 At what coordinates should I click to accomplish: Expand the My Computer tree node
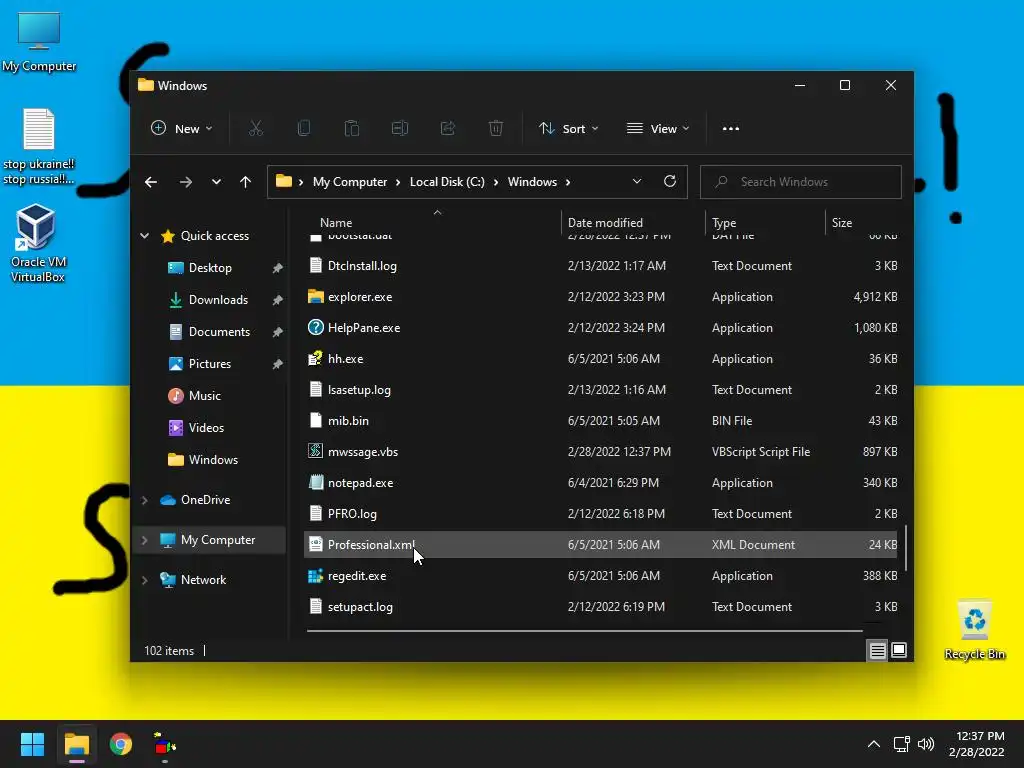click(144, 540)
